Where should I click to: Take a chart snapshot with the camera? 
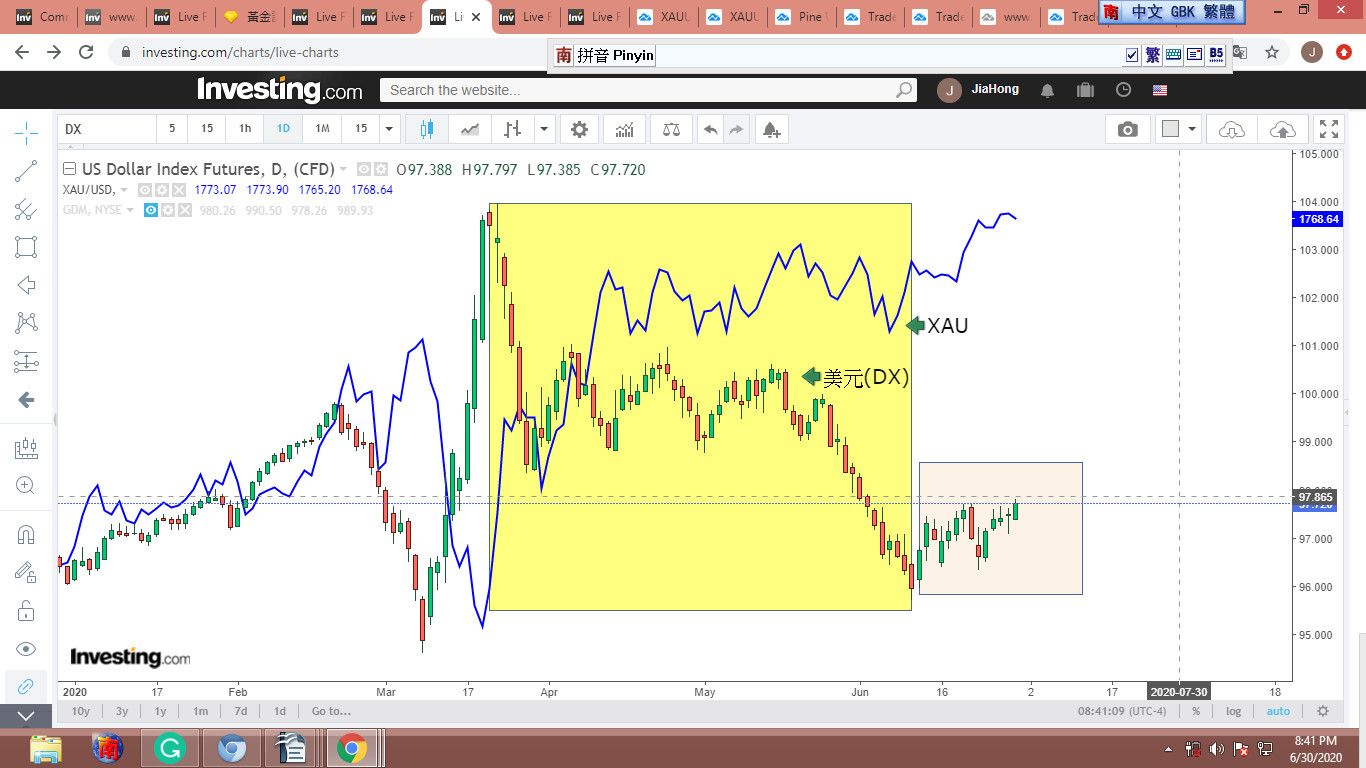coord(1128,129)
